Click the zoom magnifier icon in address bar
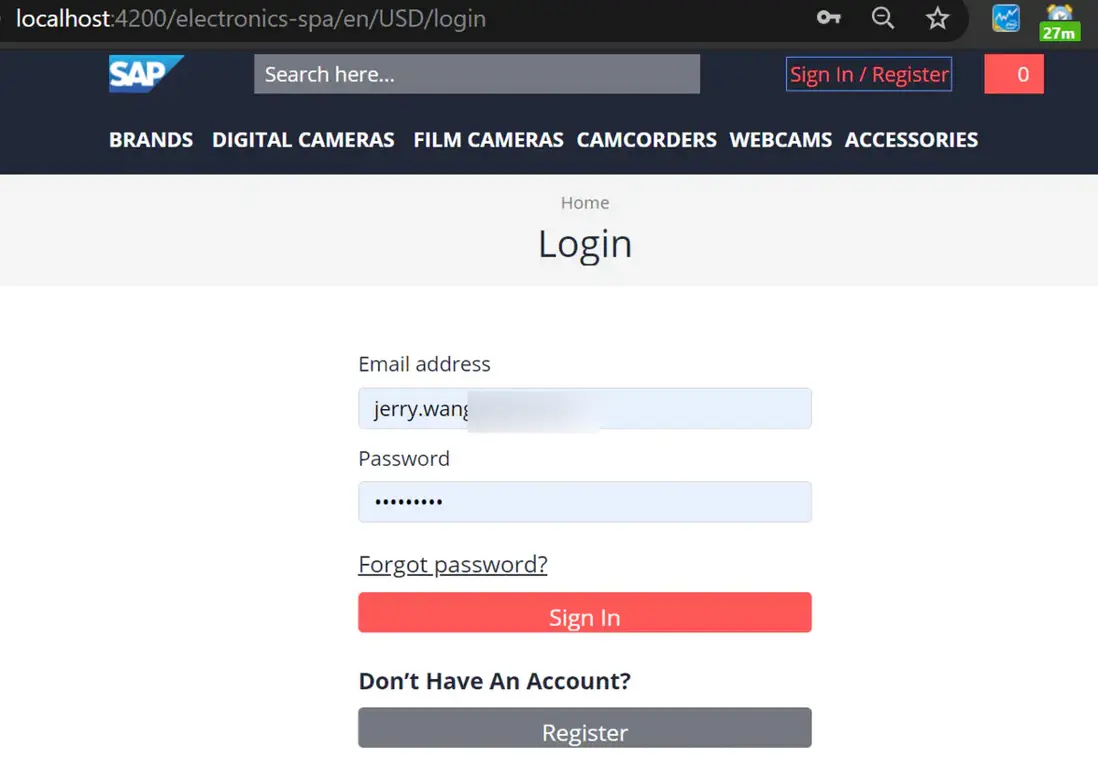 pyautogui.click(x=882, y=18)
